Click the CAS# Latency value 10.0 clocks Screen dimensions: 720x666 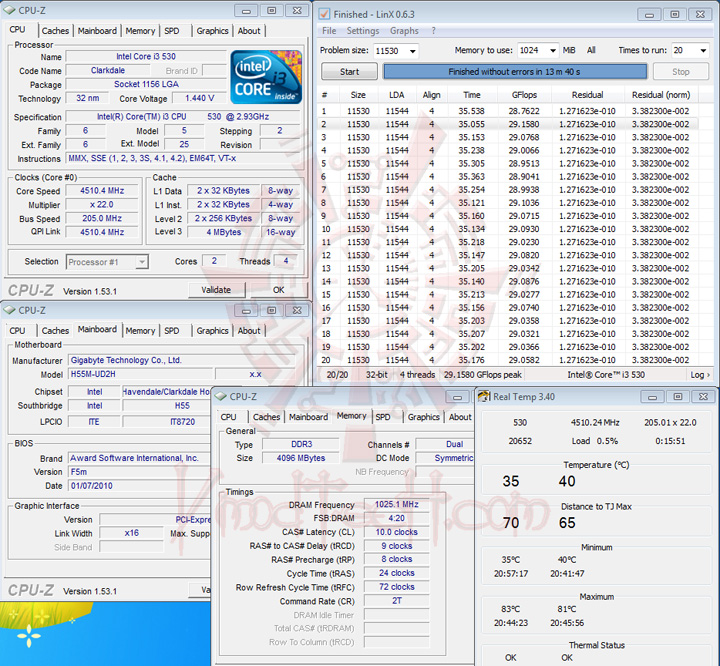[396, 532]
